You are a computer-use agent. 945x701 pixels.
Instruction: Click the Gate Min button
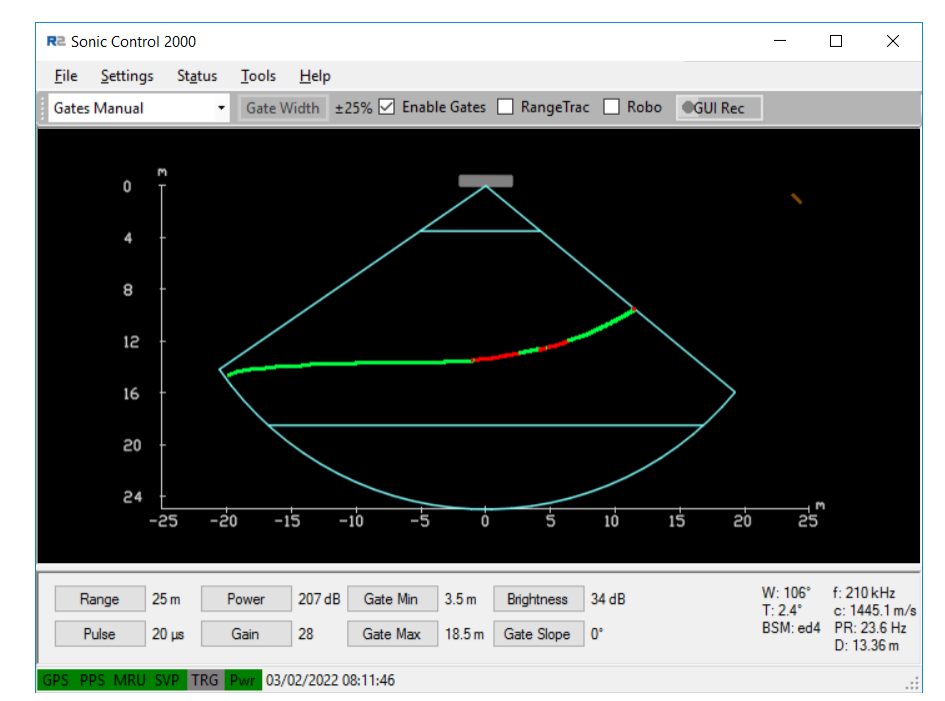392,599
